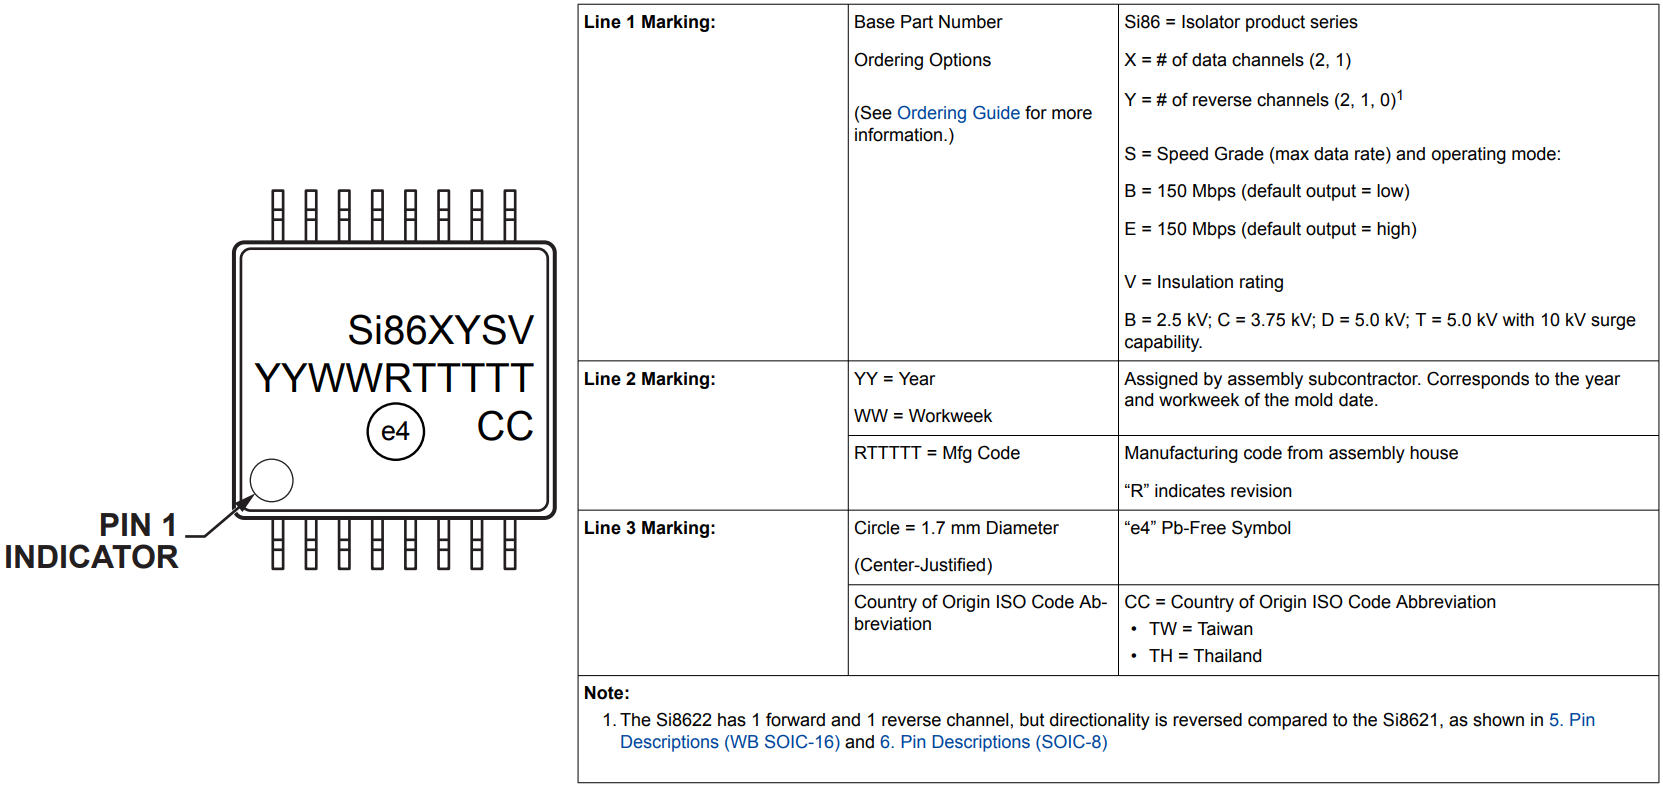Select 'Manufacturing code from assembly house' text
The width and height of the screenshot is (1663, 786).
tap(1291, 453)
